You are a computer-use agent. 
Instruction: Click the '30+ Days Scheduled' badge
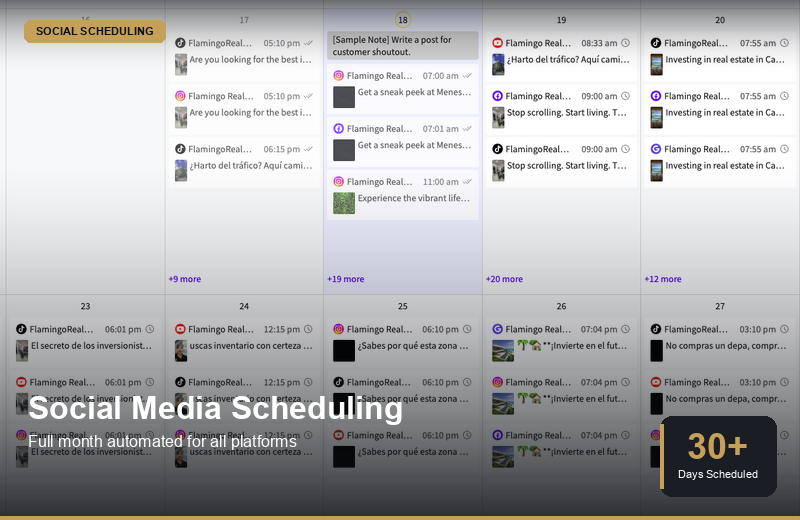(718, 456)
